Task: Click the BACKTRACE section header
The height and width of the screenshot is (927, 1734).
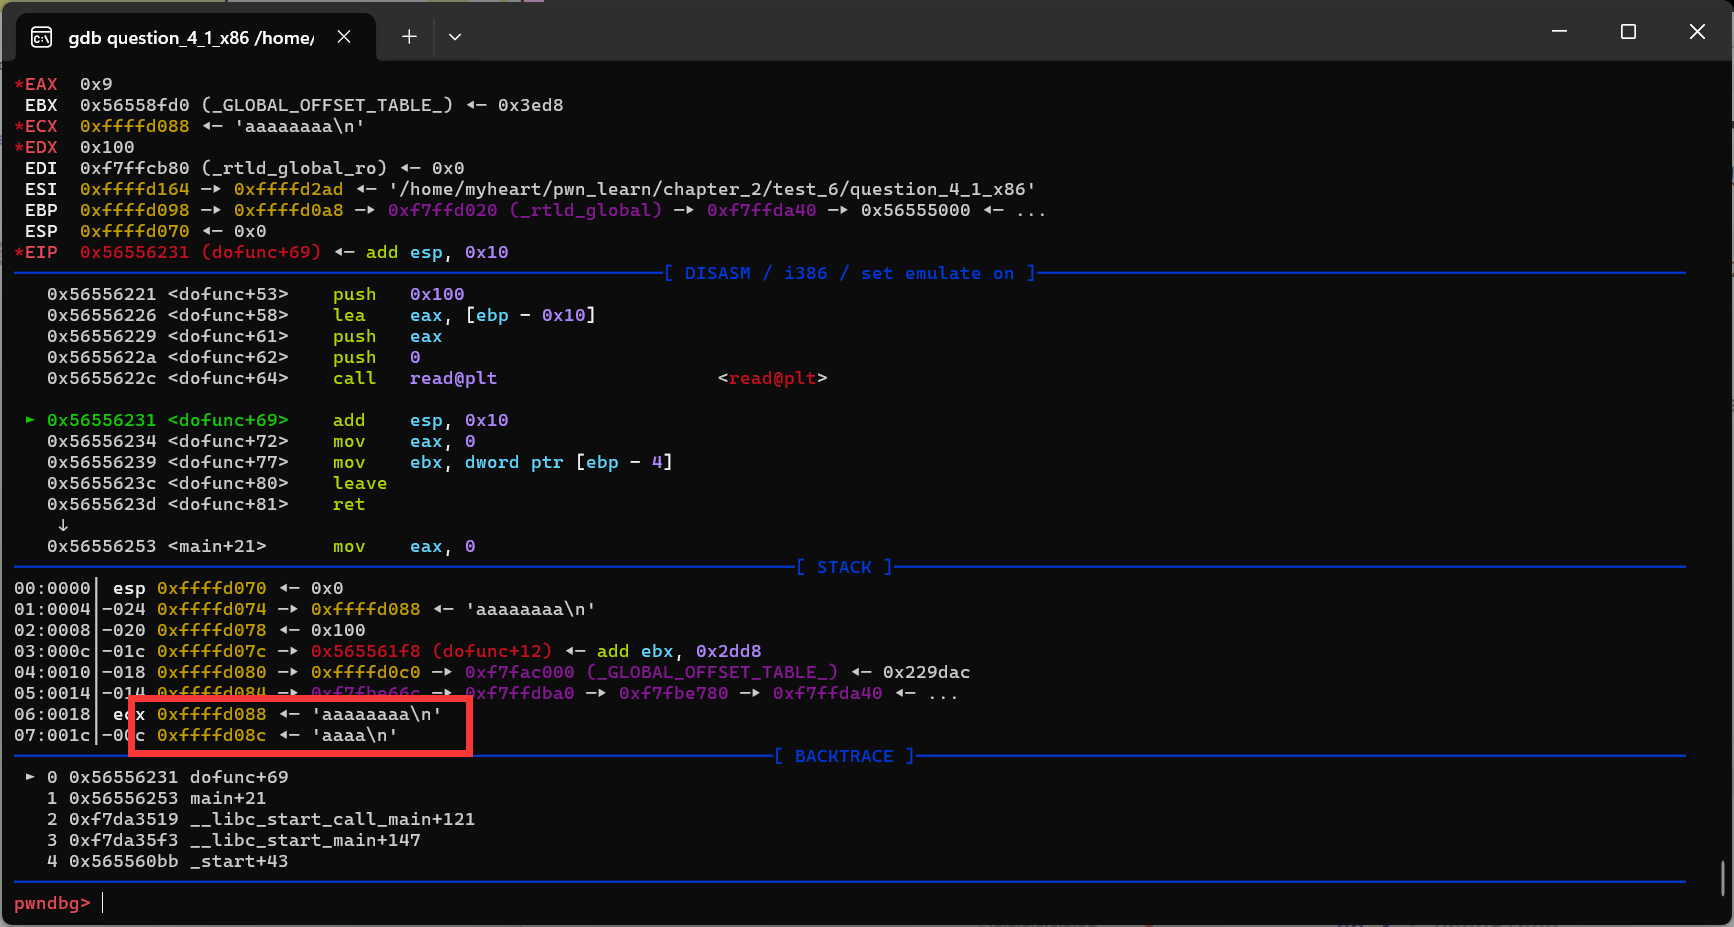Action: (844, 756)
